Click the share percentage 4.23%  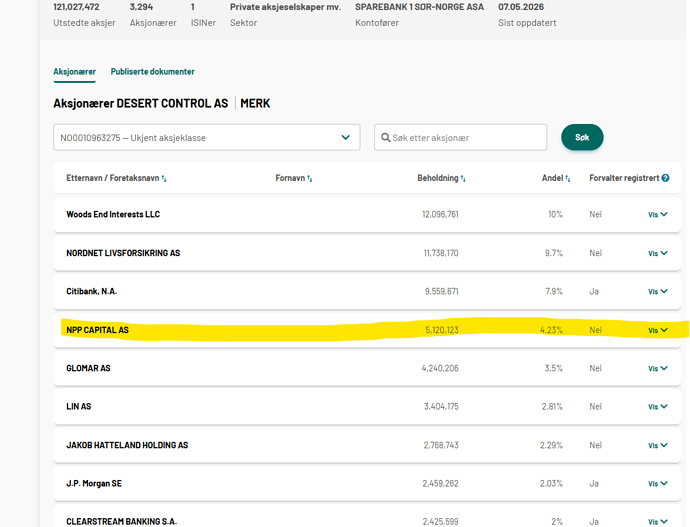[551, 330]
